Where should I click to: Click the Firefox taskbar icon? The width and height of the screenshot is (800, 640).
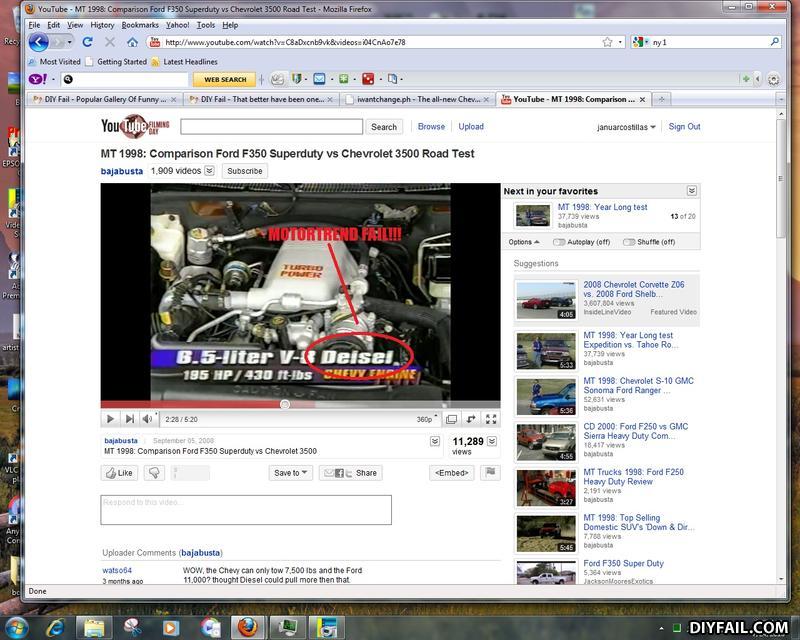point(248,627)
